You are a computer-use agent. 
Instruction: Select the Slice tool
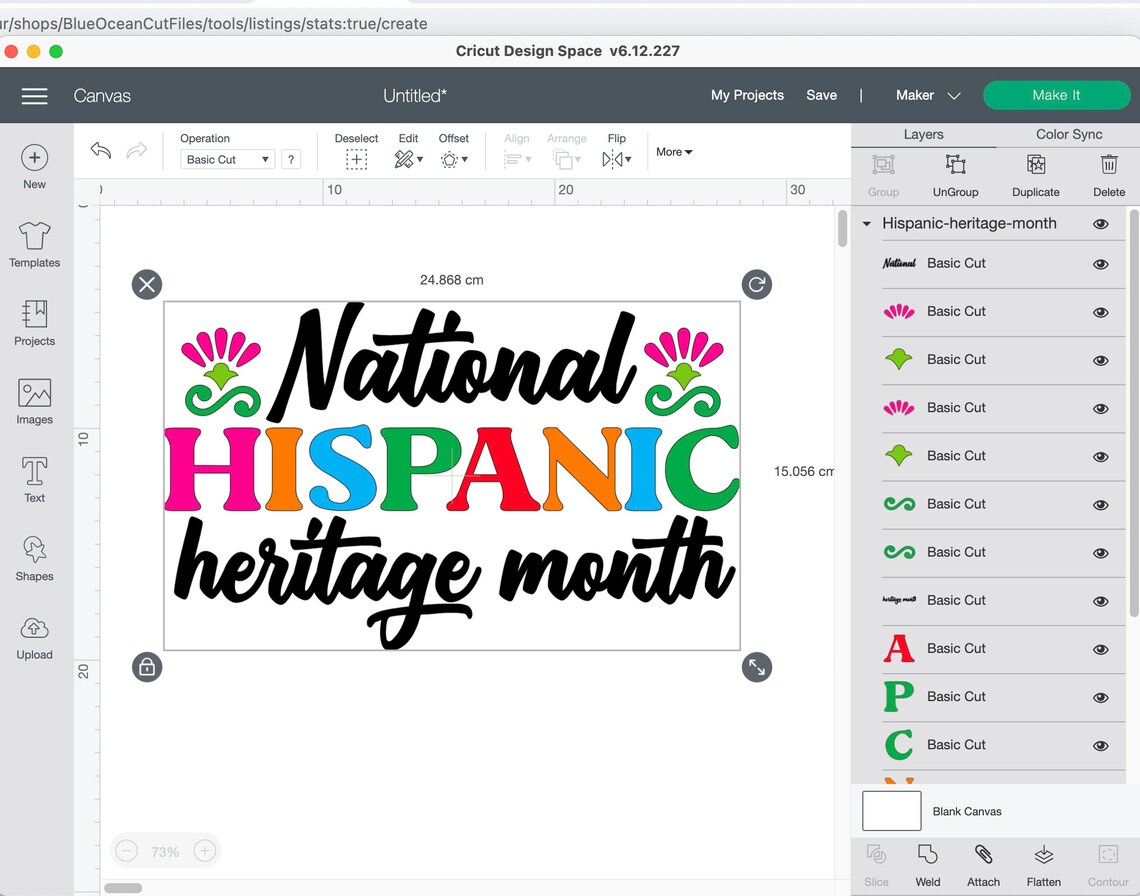(x=876, y=860)
